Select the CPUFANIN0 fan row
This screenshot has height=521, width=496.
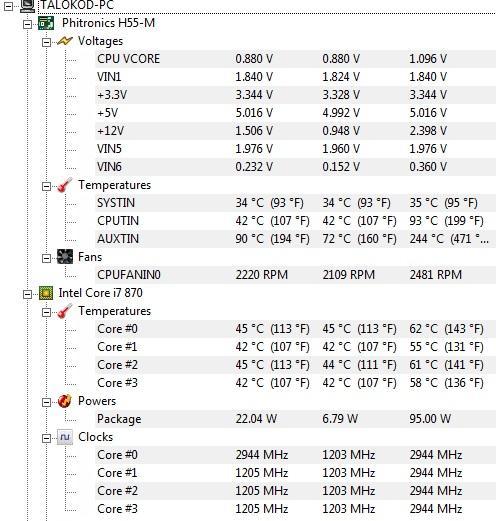tap(295, 275)
